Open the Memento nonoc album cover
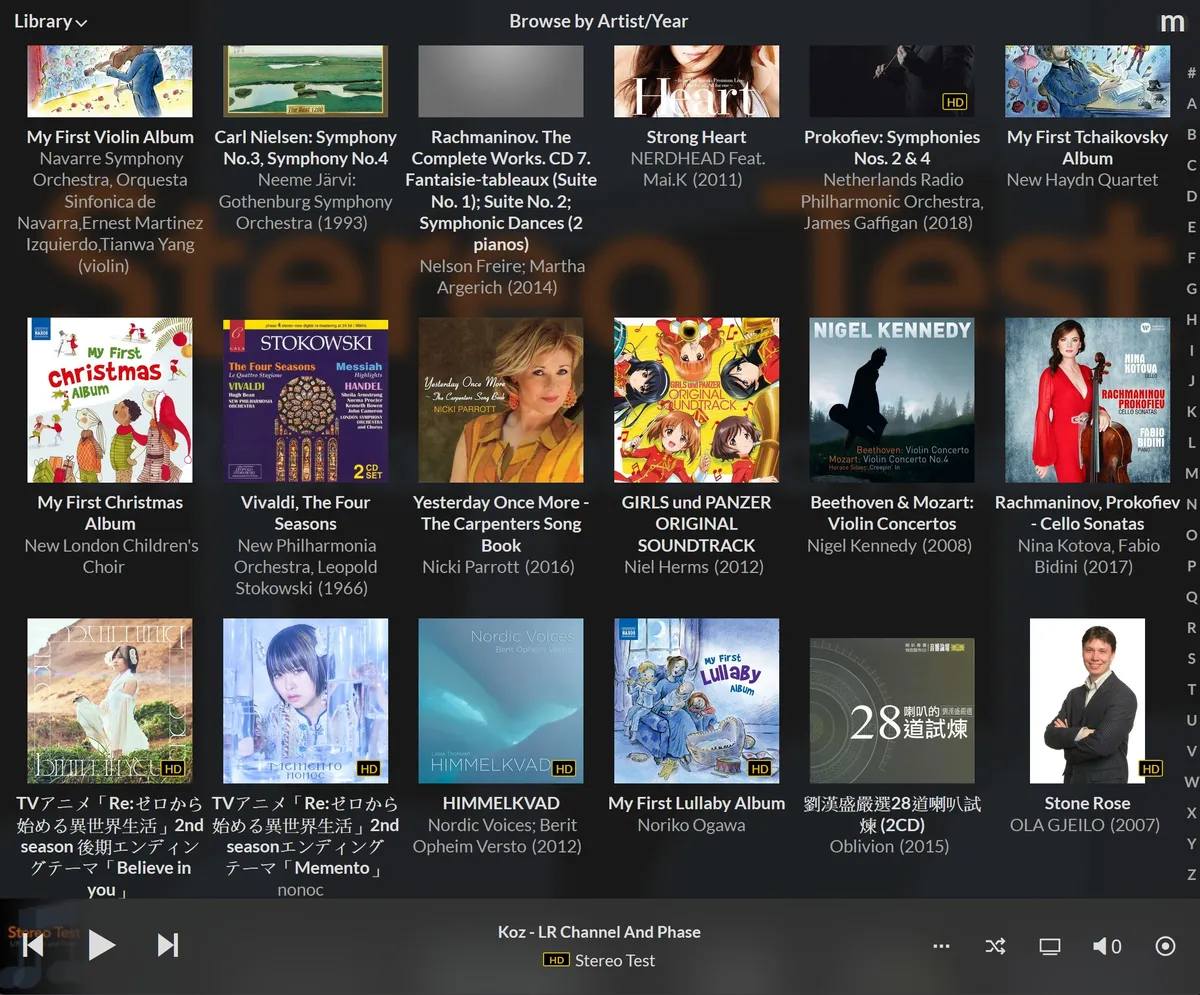The height and width of the screenshot is (995, 1200). (305, 701)
